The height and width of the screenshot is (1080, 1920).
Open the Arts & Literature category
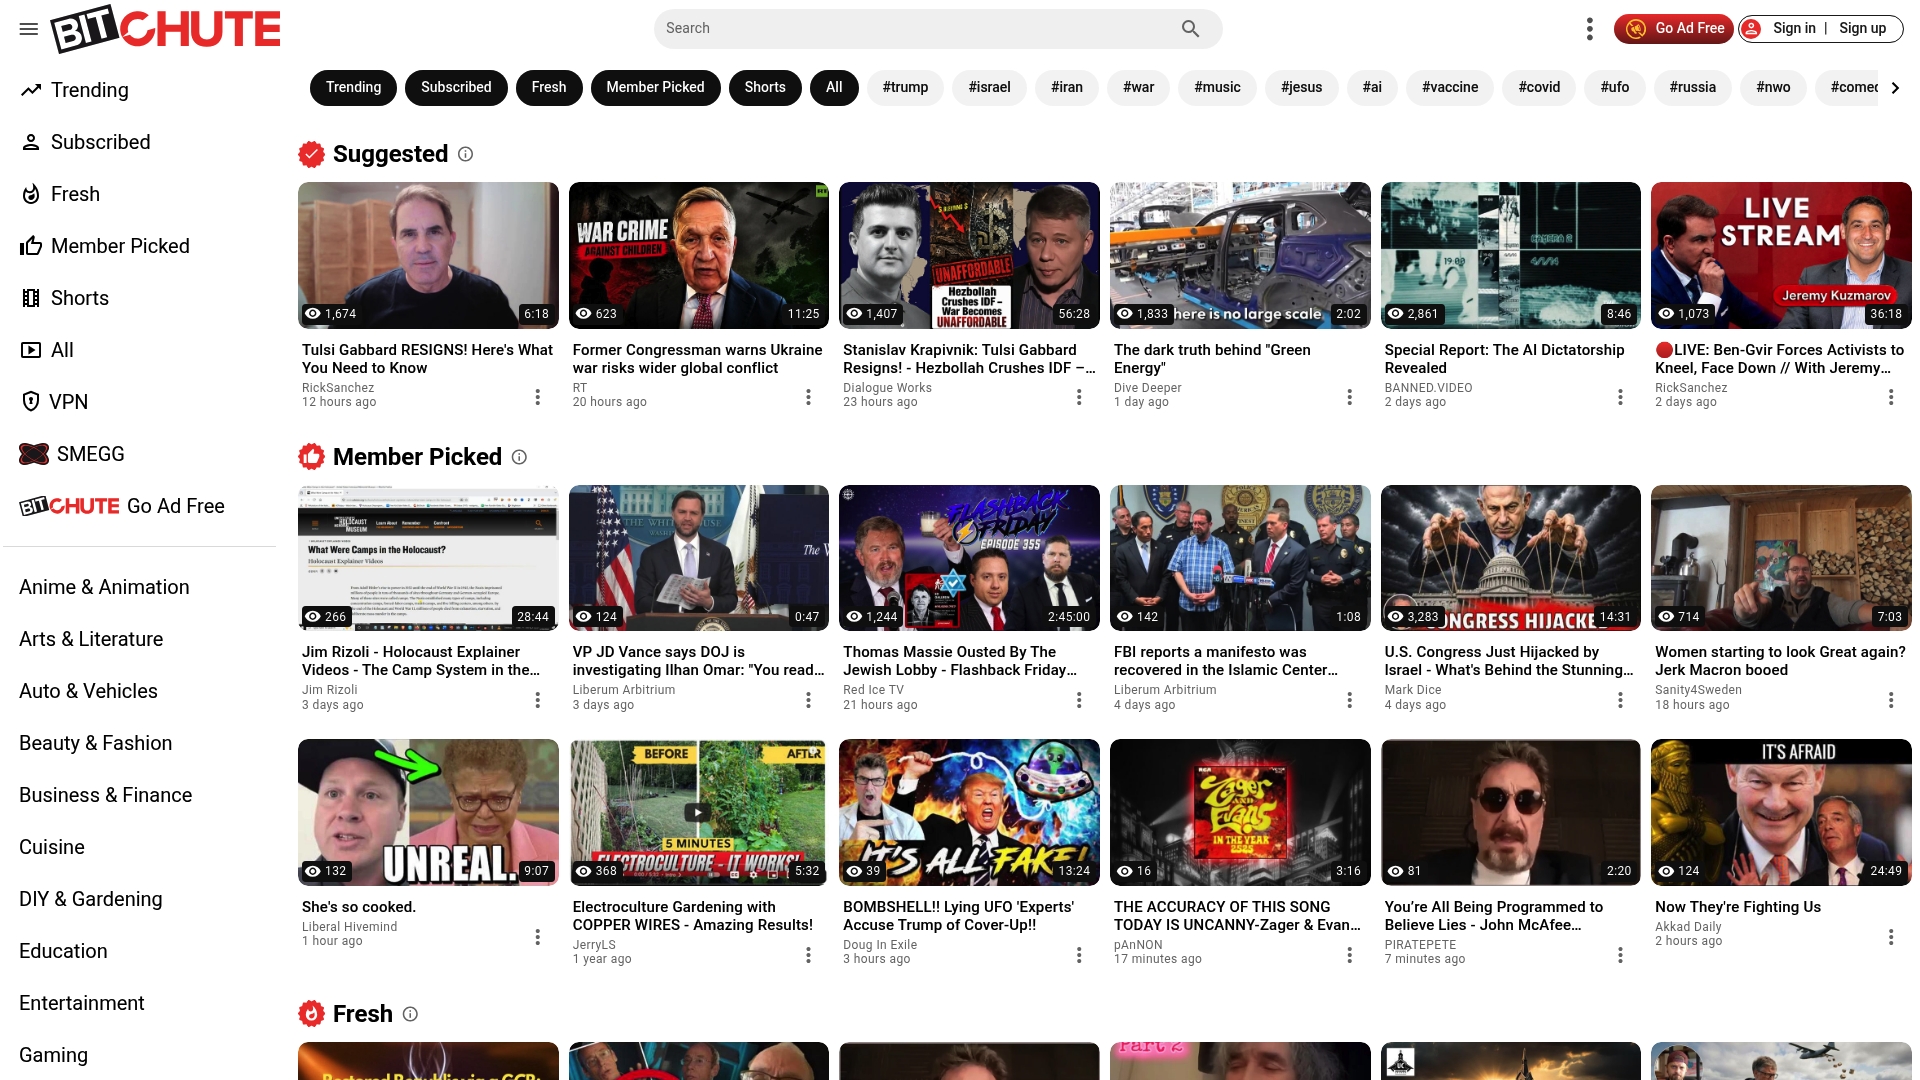coord(91,639)
